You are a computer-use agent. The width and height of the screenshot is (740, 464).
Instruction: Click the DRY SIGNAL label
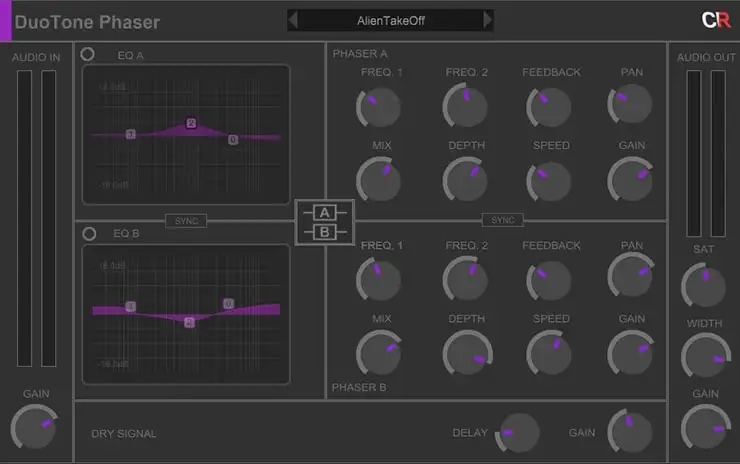(x=124, y=434)
